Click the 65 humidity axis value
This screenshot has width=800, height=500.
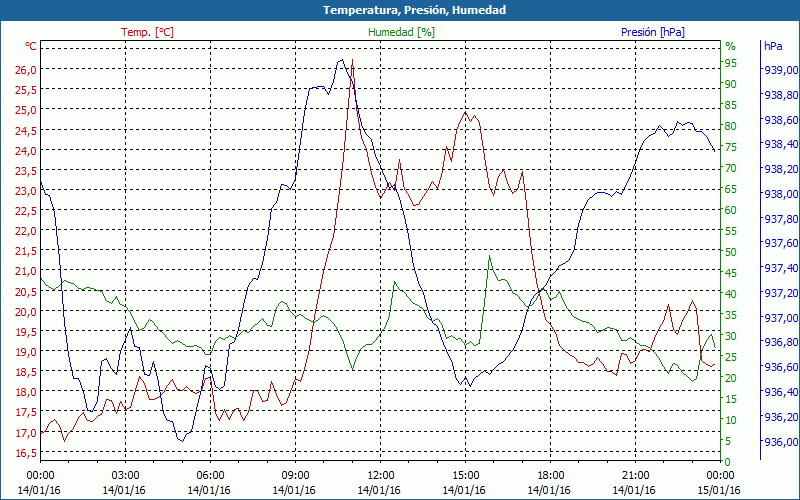[731, 189]
